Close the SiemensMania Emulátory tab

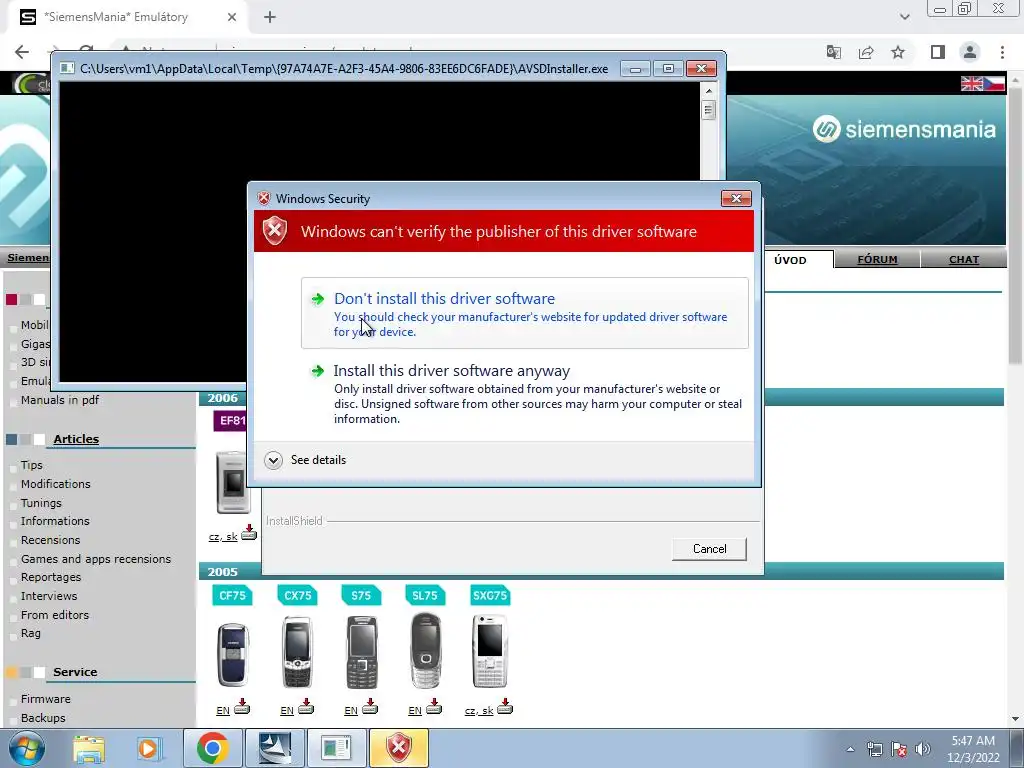tap(232, 18)
